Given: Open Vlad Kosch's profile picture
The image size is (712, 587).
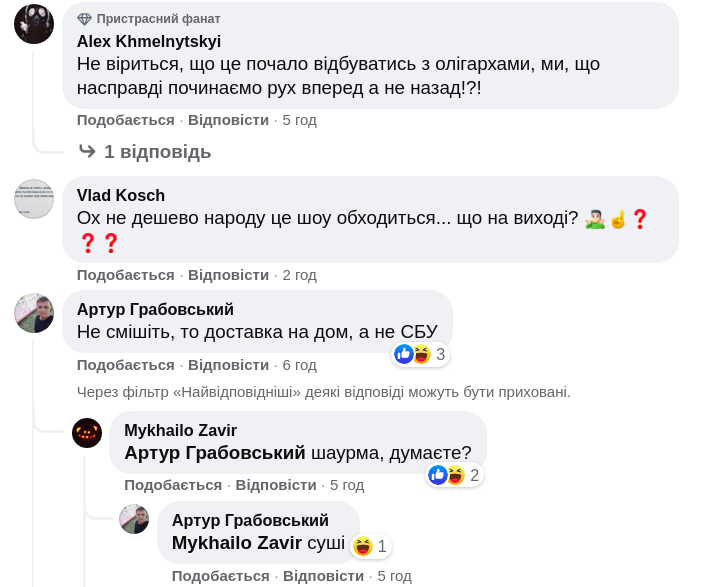Looking at the screenshot, I should [x=34, y=199].
